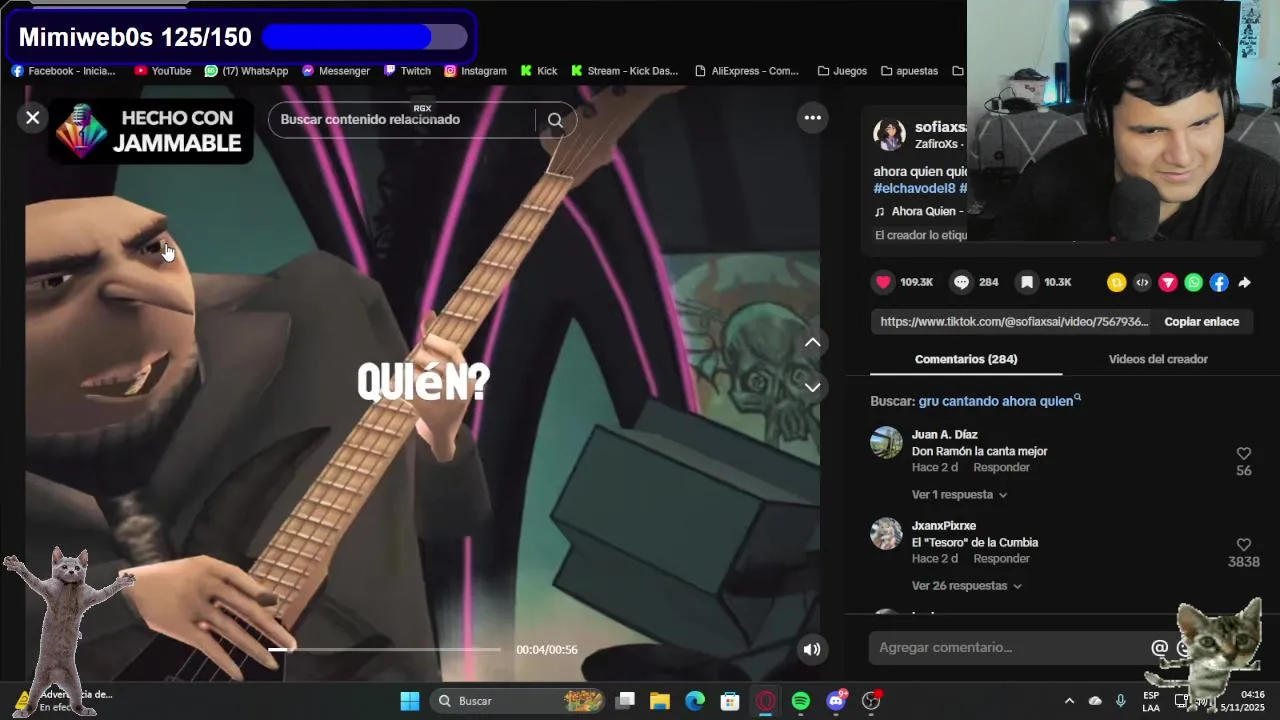
Task: Open AliExpress bookmark
Action: pyautogui.click(x=746, y=71)
